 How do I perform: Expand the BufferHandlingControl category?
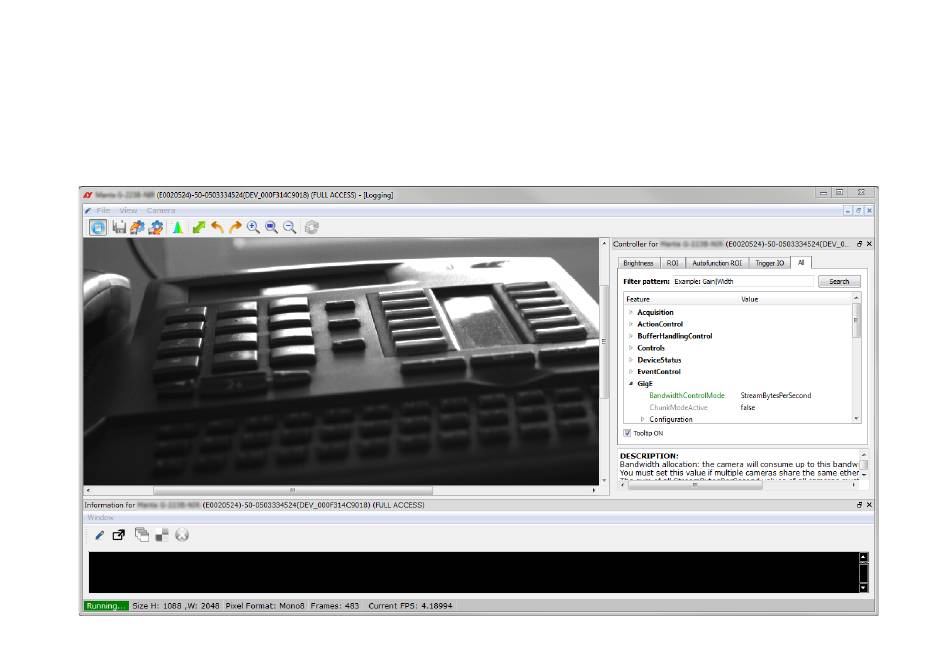click(631, 336)
